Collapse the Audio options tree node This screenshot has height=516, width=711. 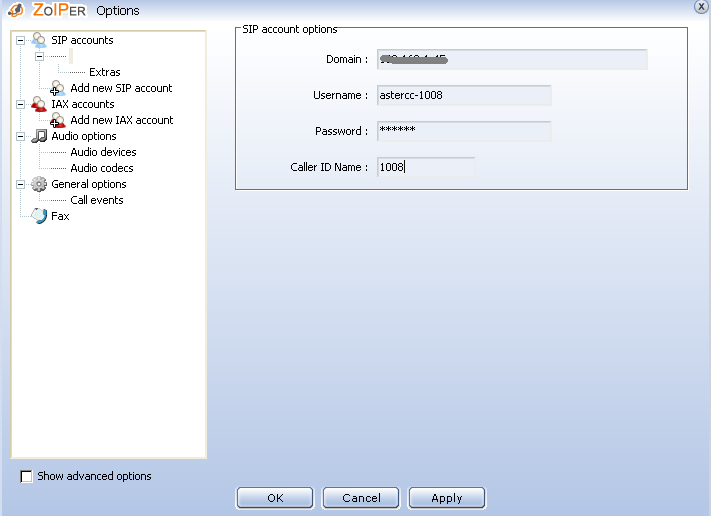pyautogui.click(x=20, y=136)
